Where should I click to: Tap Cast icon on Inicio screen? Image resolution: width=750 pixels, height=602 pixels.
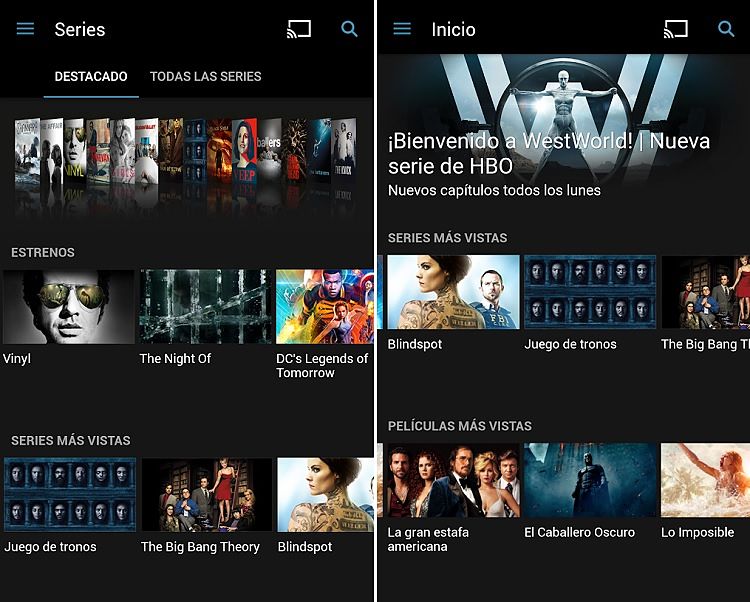point(676,29)
